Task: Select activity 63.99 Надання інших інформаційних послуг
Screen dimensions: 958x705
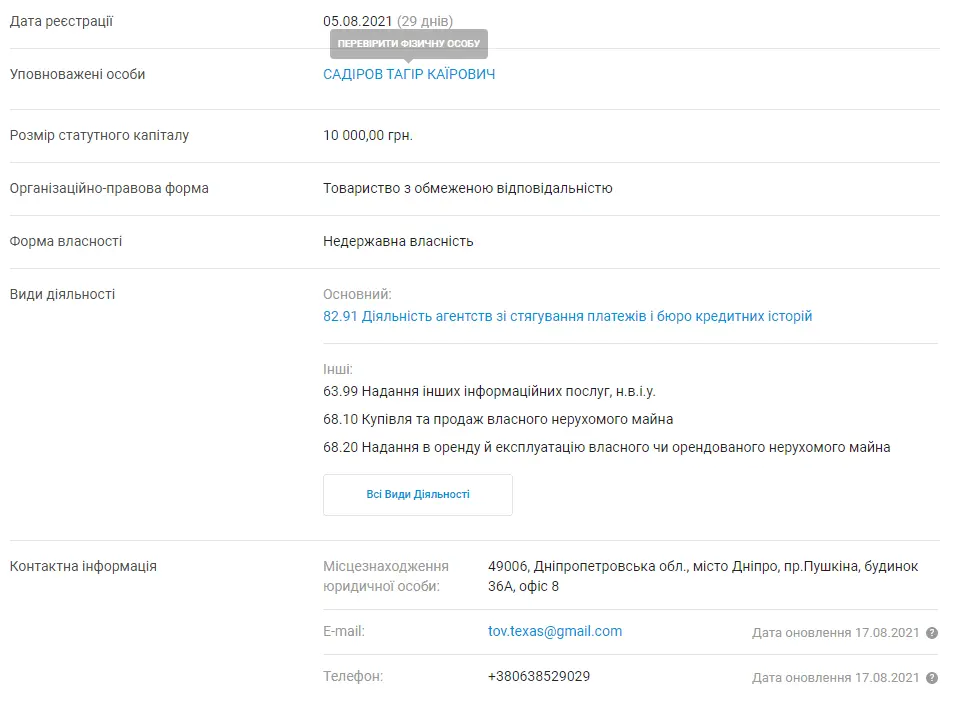Action: tap(489, 391)
